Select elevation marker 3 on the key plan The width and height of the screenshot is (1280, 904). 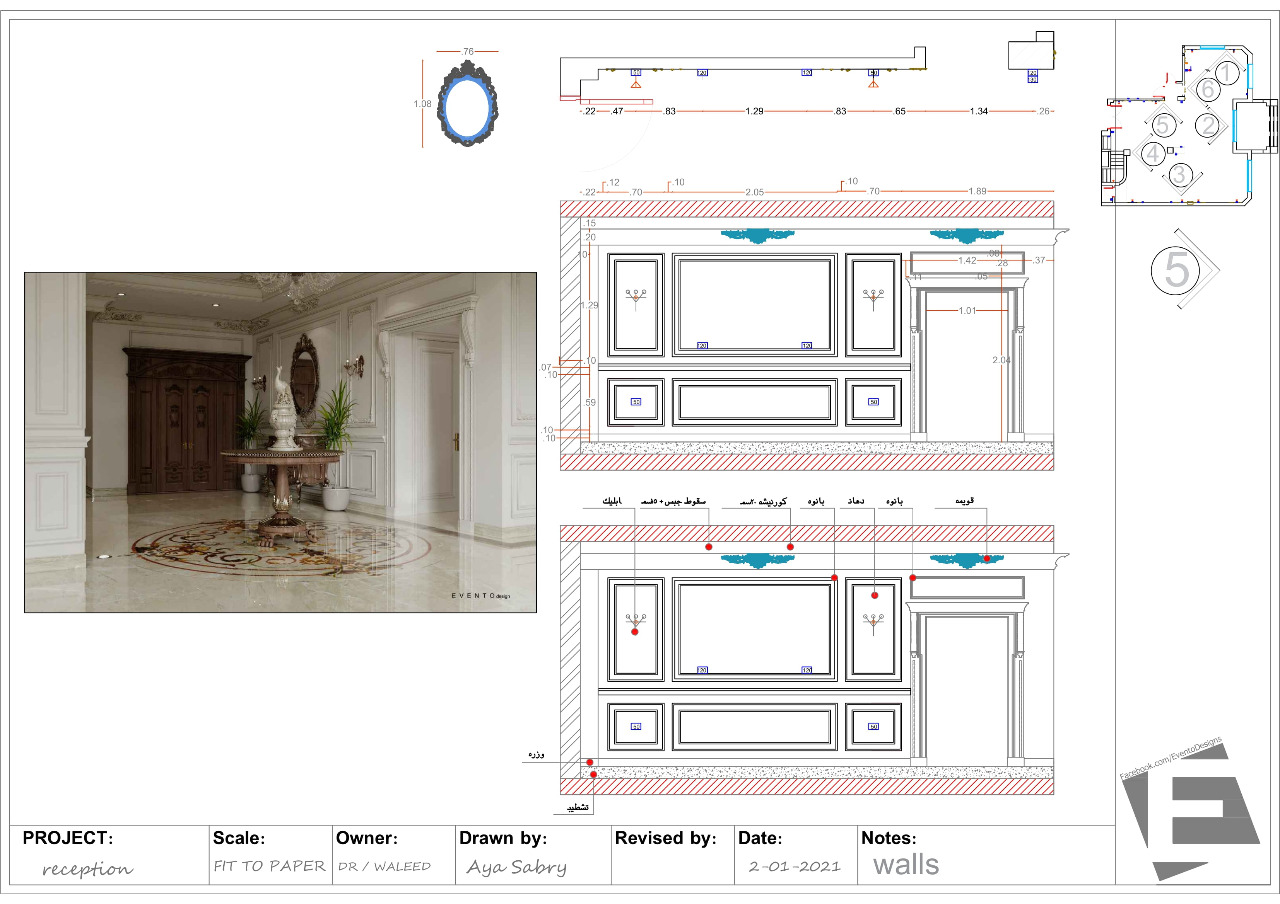[1180, 173]
